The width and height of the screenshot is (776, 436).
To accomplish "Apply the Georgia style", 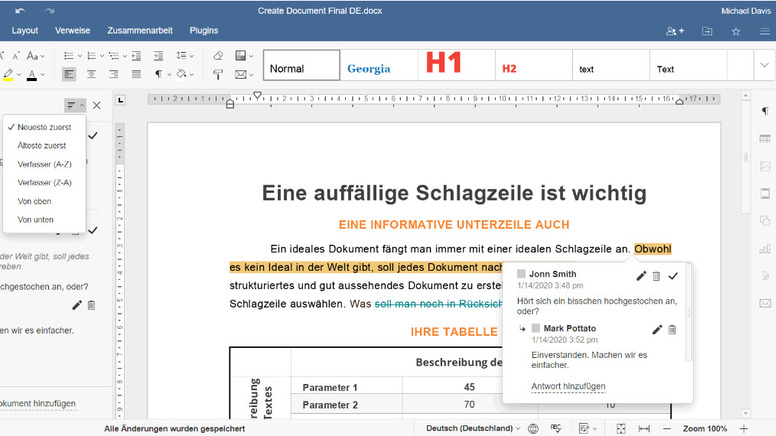I will pyautogui.click(x=379, y=65).
